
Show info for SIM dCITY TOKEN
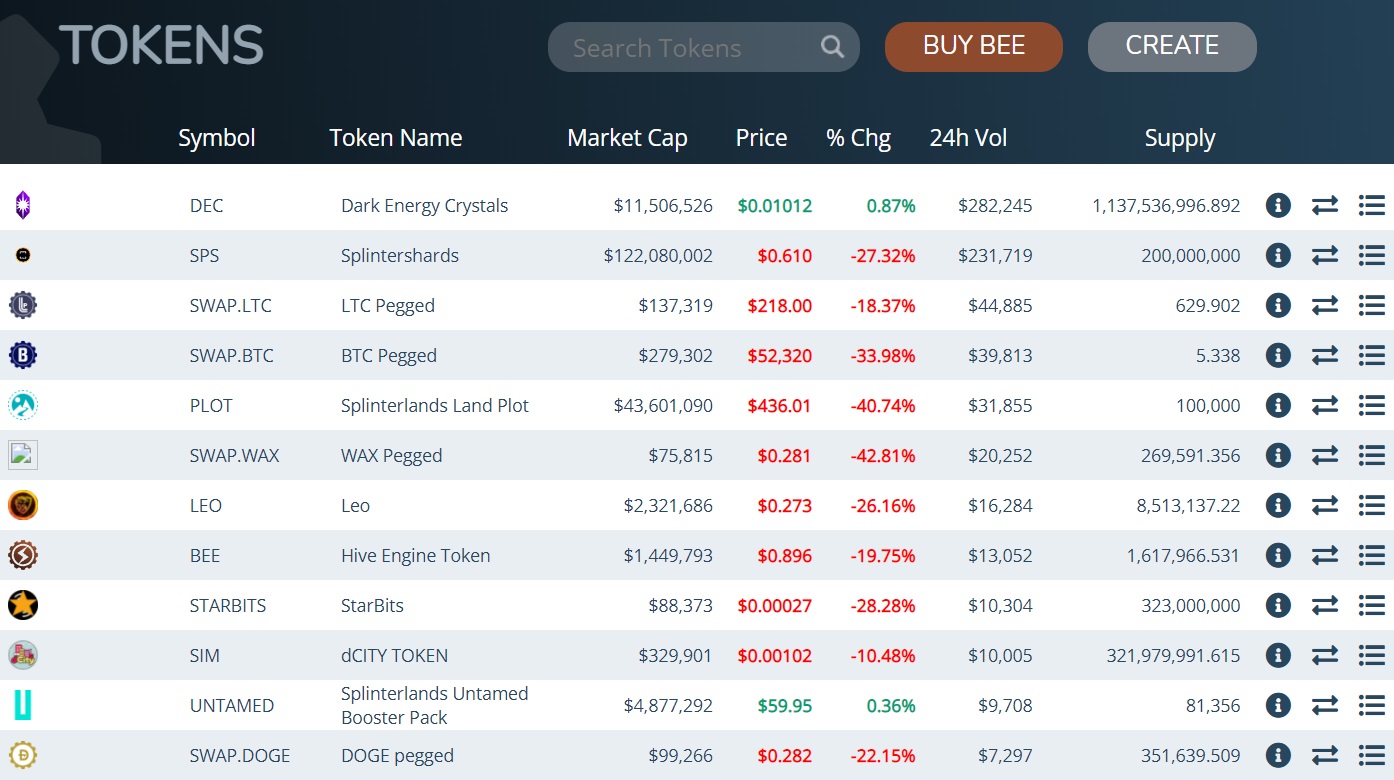coord(1278,655)
